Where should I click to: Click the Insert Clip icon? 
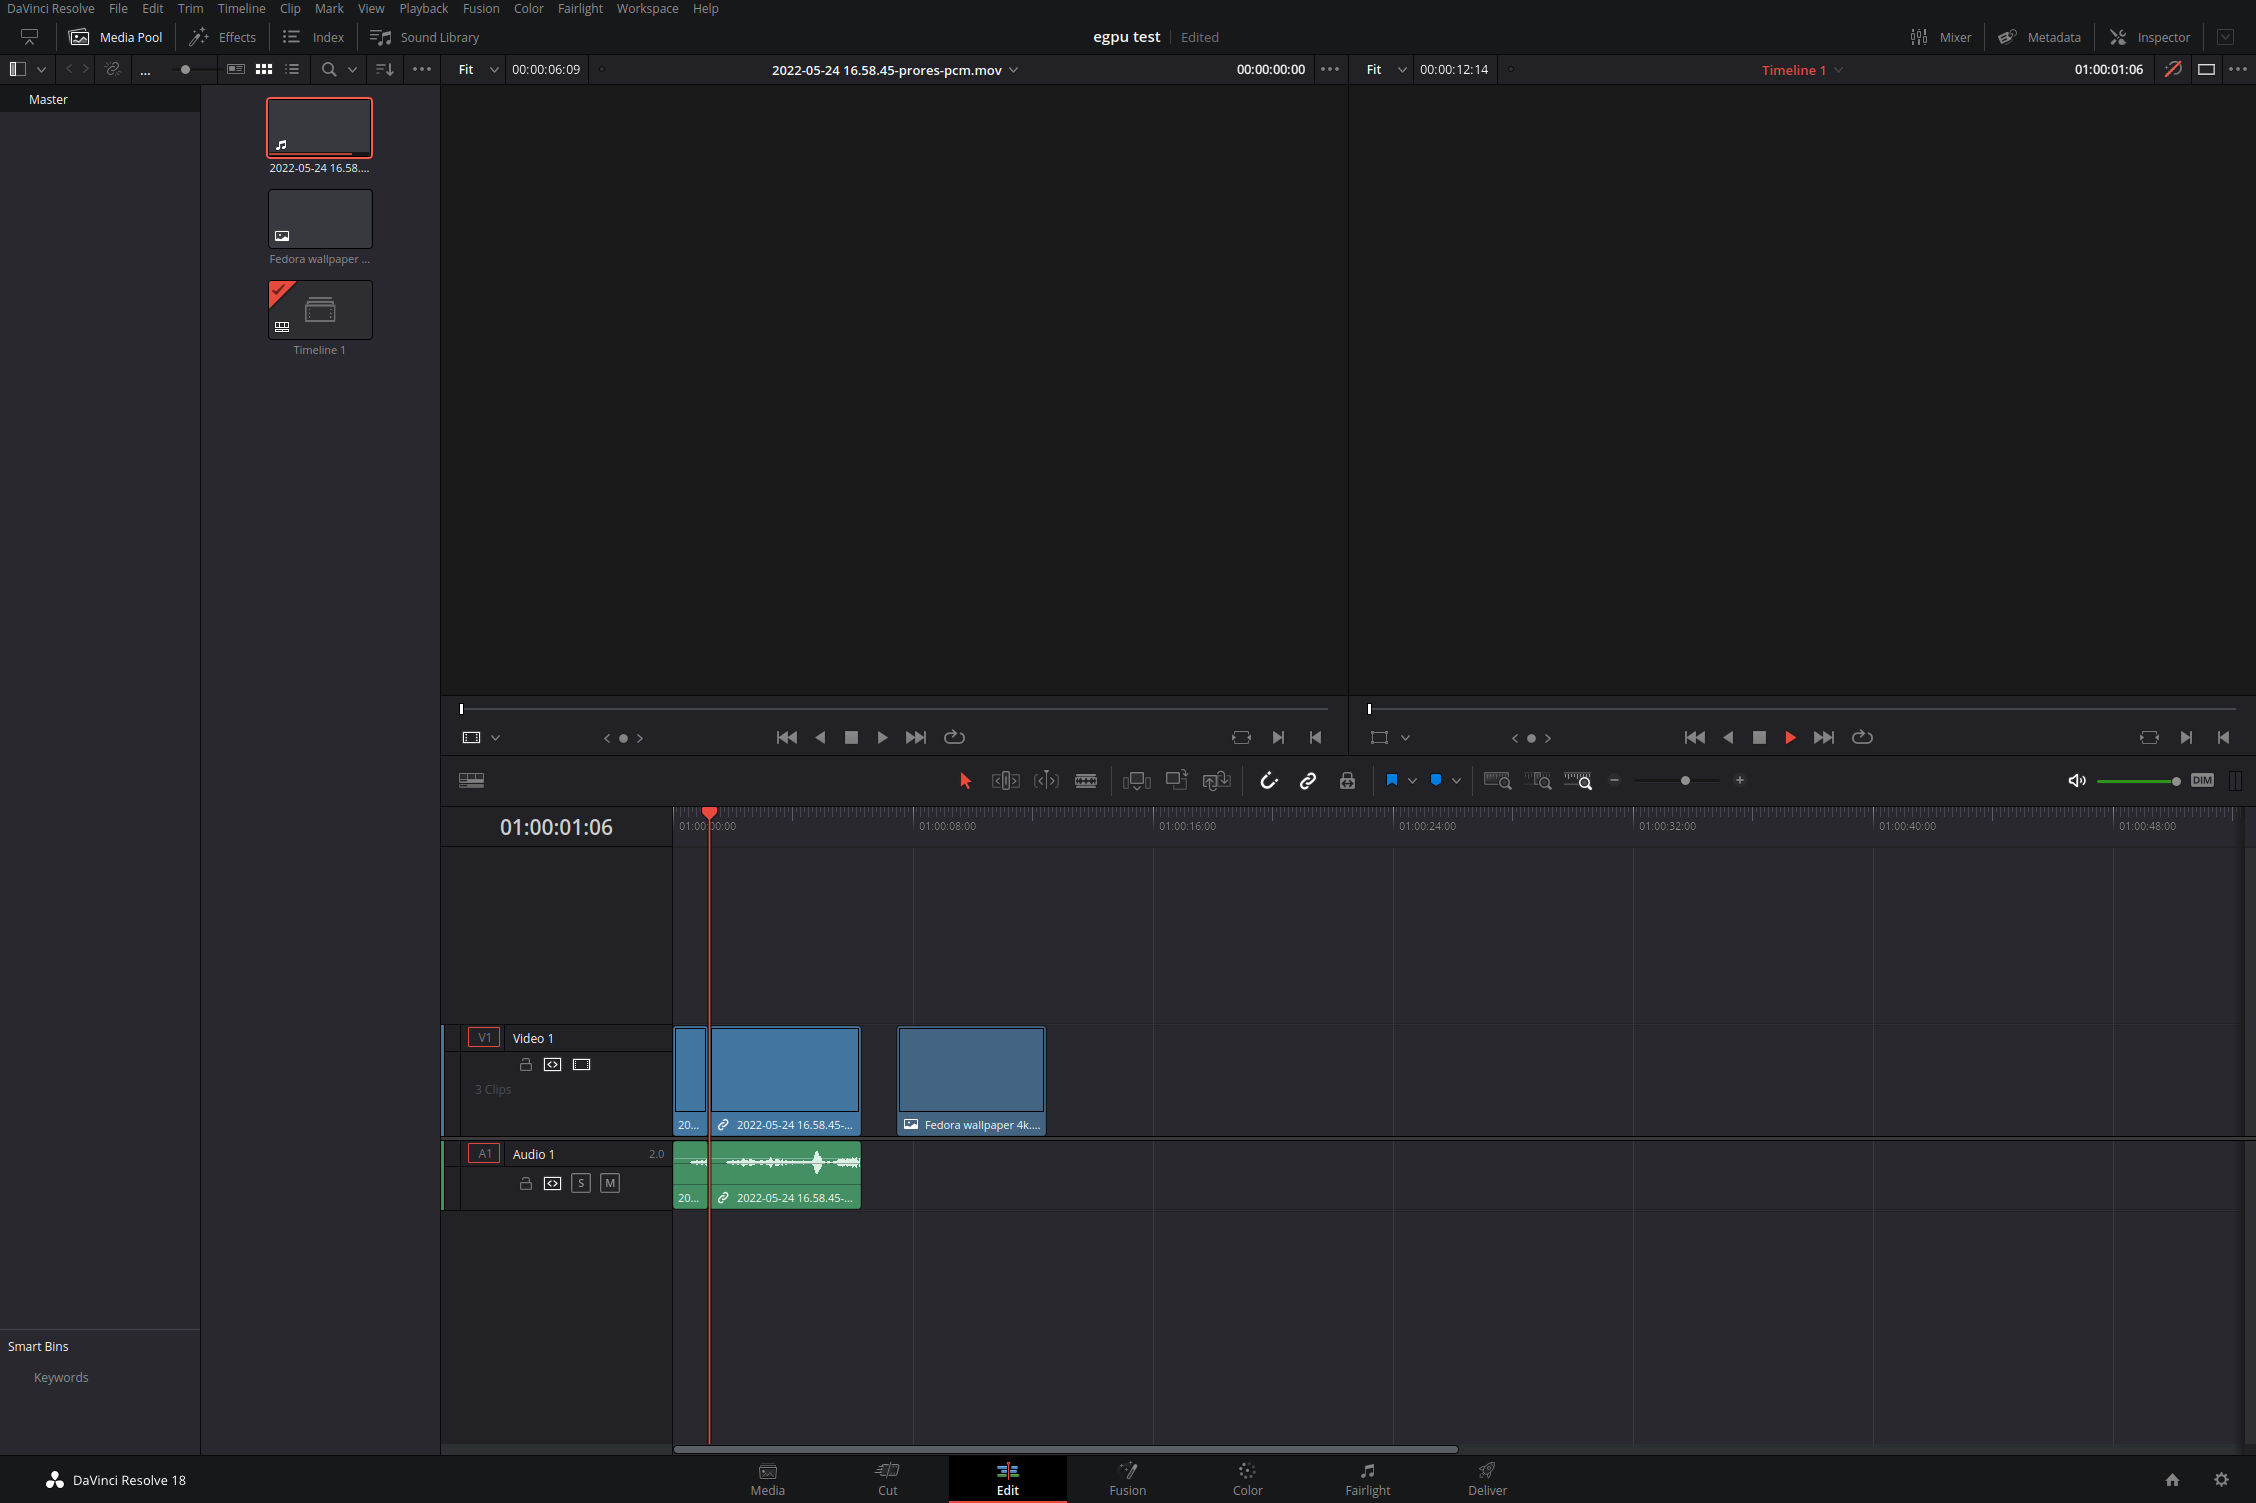[1137, 781]
